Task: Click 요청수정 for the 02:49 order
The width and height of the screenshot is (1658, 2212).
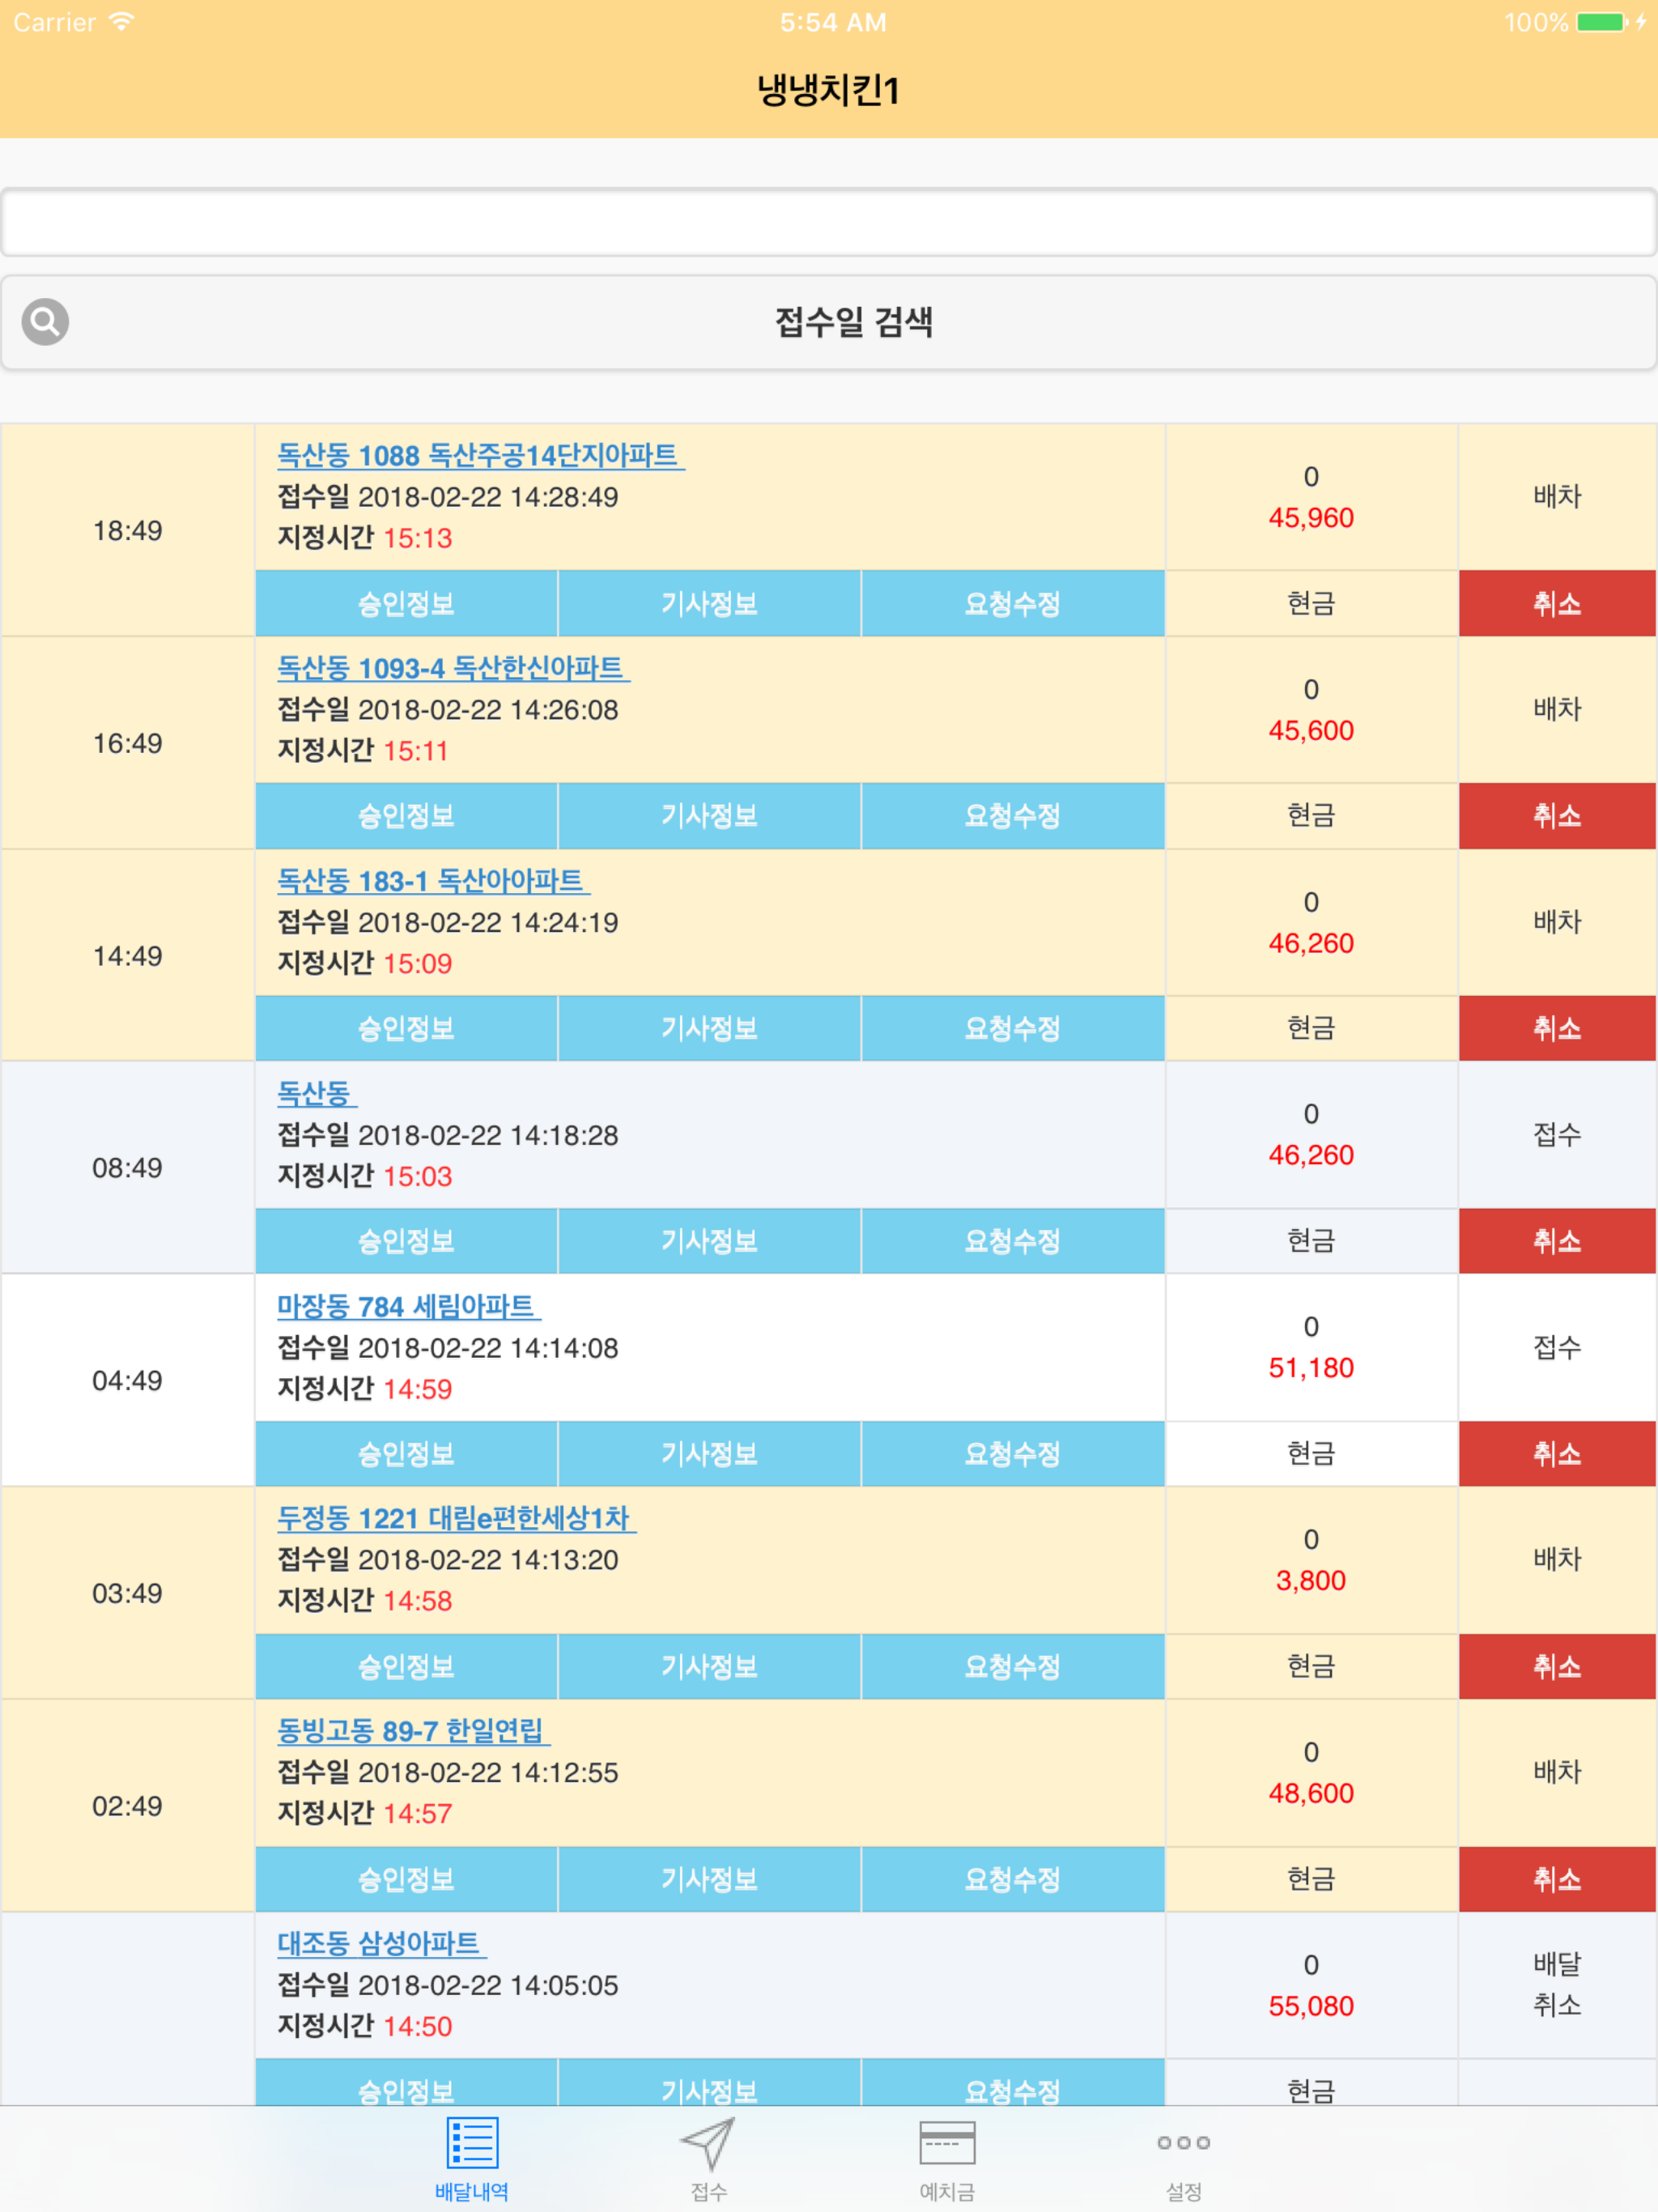Action: (x=1012, y=1879)
